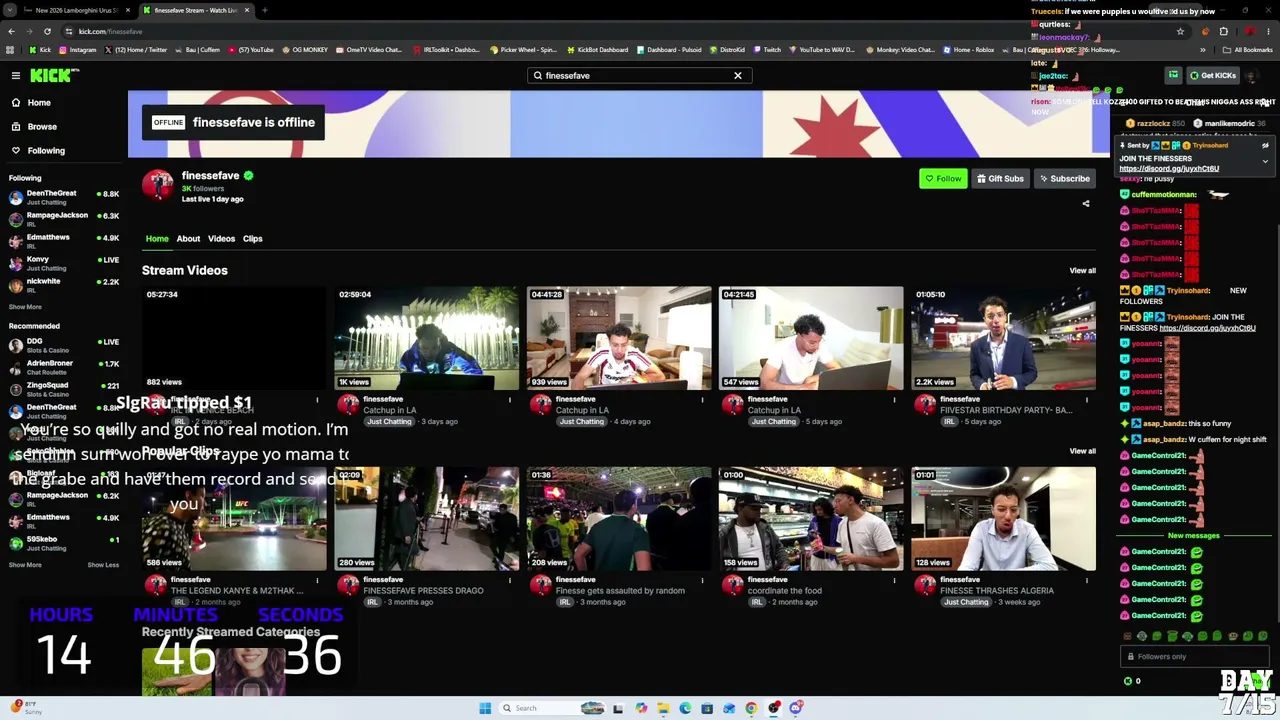
Task: Subscribe to finessefave
Action: pos(1064,179)
